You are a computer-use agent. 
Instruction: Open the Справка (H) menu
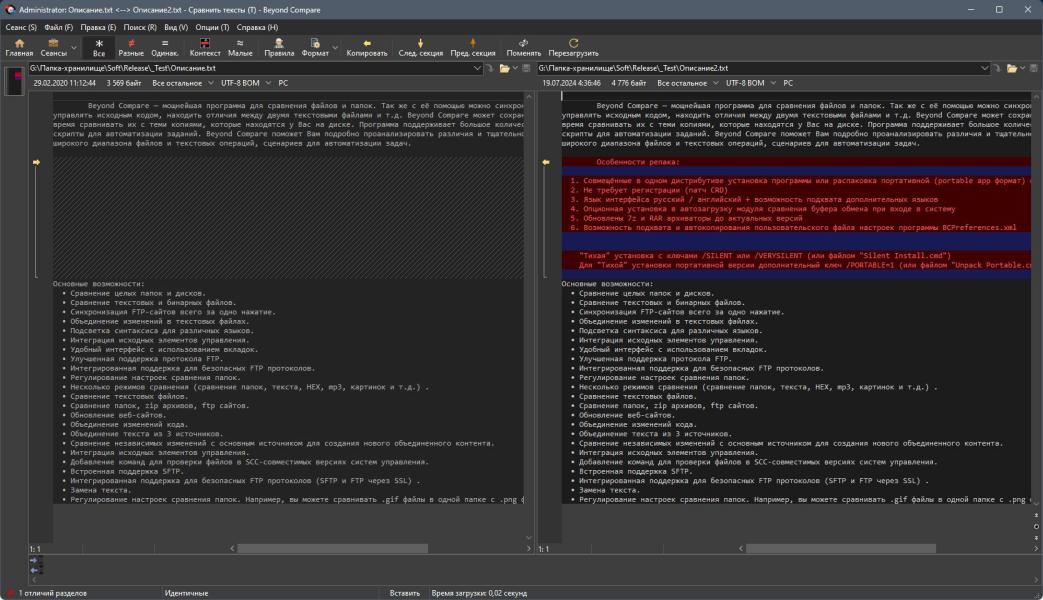pos(257,27)
